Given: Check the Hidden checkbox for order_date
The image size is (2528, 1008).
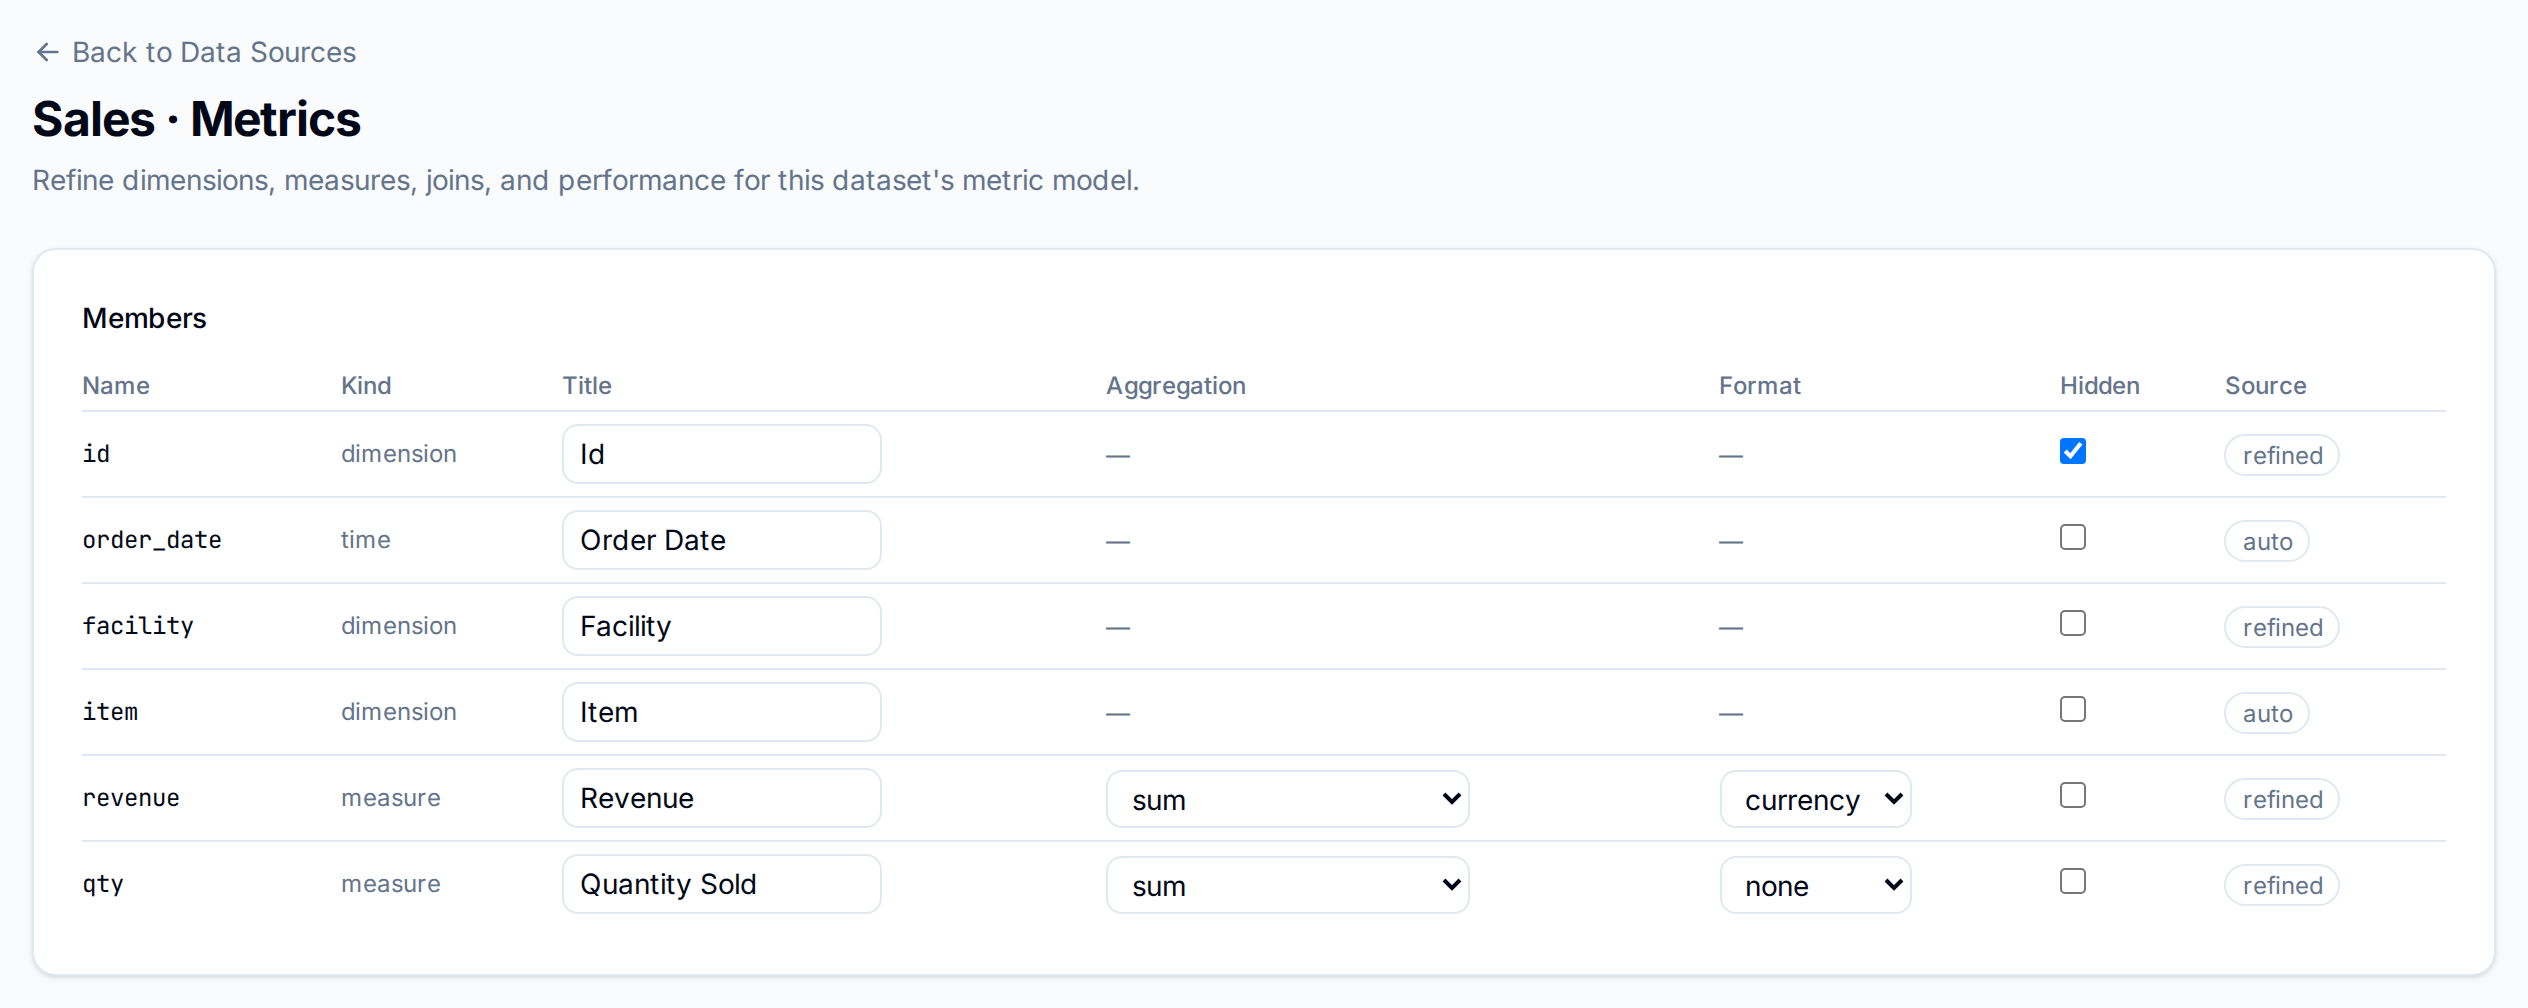Looking at the screenshot, I should pos(2073,537).
